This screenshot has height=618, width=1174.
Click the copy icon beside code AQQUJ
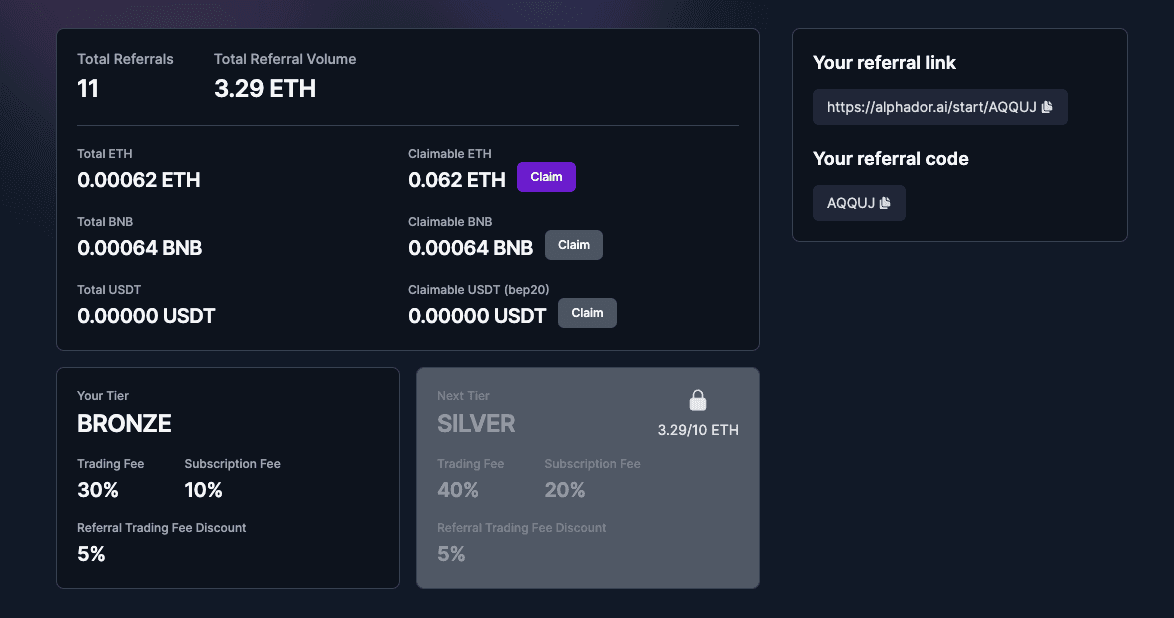tap(885, 203)
